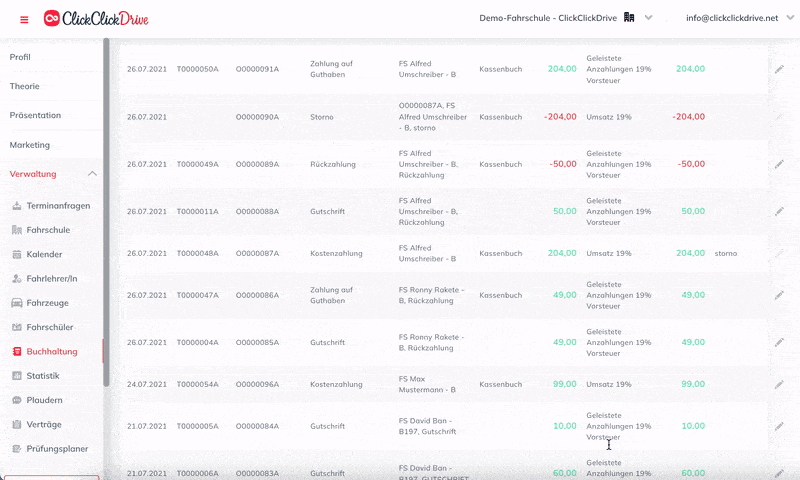800x480 pixels.
Task: Open the Präsentation menu item
Action: coord(35,115)
